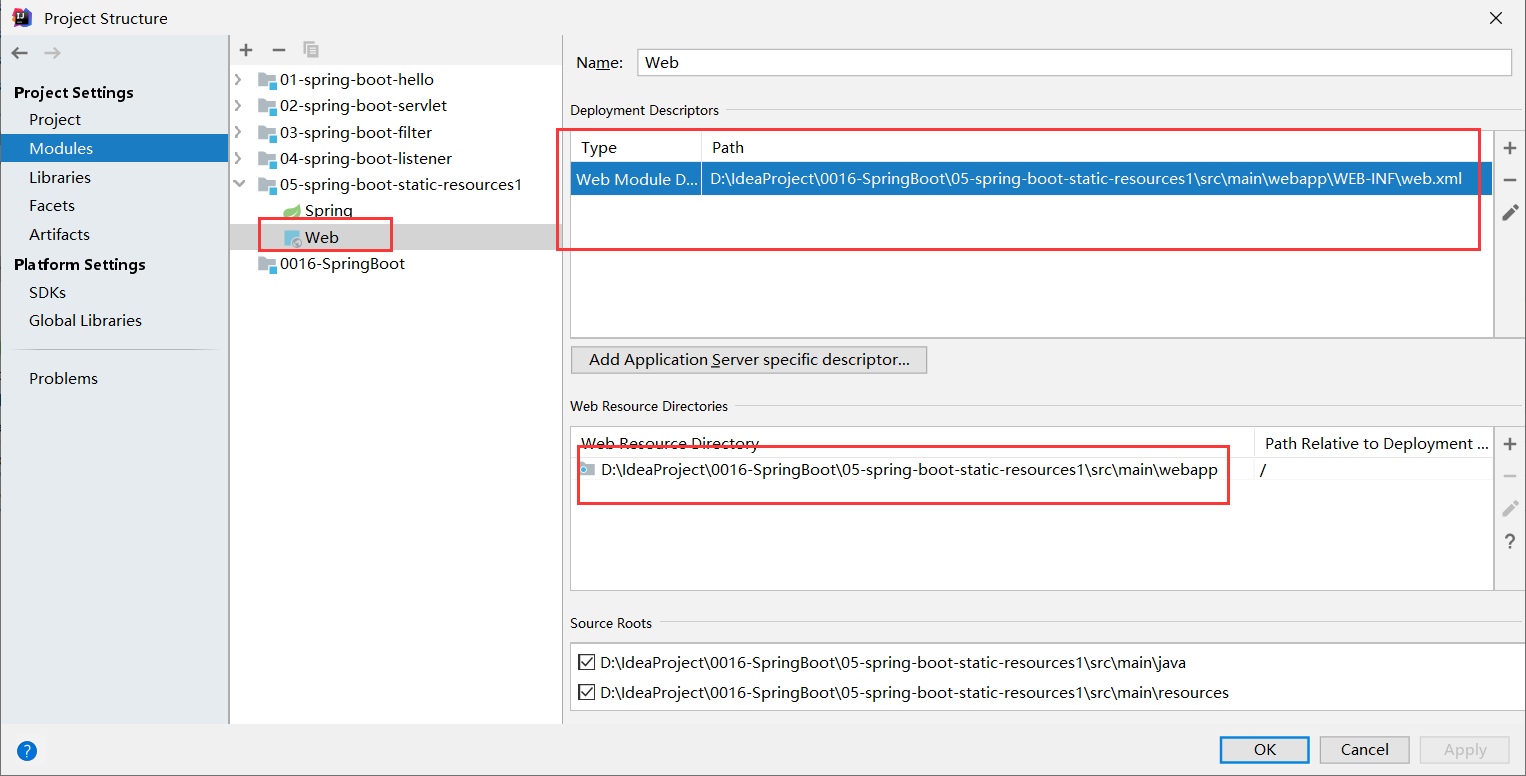Collapse the 05-spring-boot-static-resources1 module
1526x776 pixels.
coord(238,184)
